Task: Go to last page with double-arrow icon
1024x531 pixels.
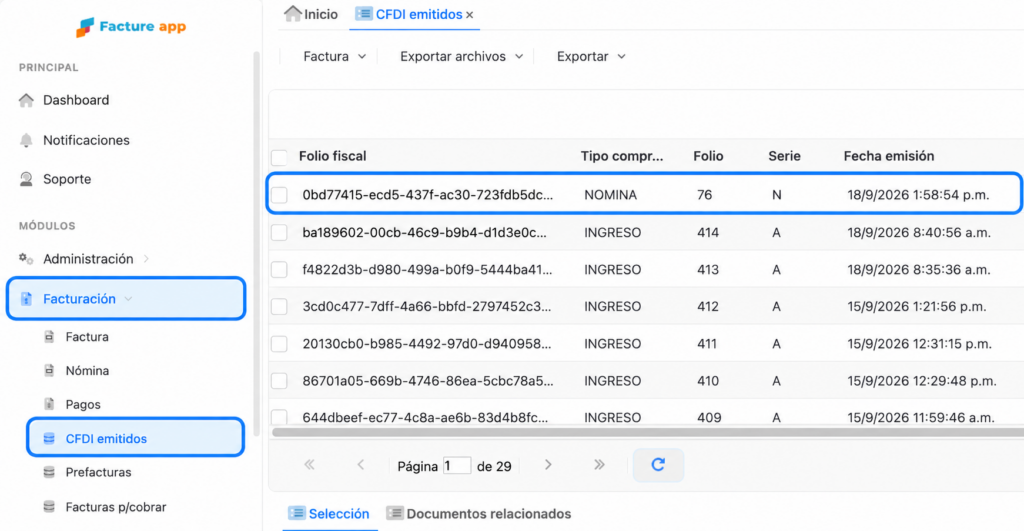Action: coord(600,465)
